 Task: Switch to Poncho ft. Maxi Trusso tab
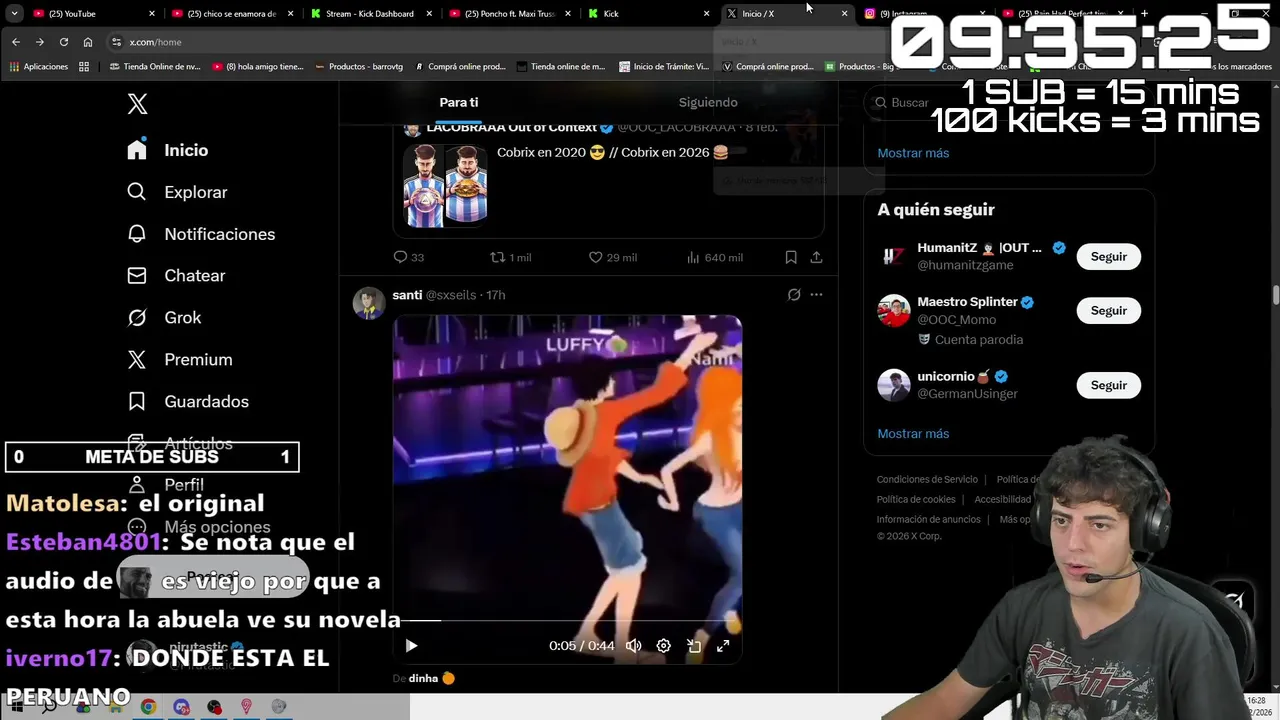[x=510, y=13]
